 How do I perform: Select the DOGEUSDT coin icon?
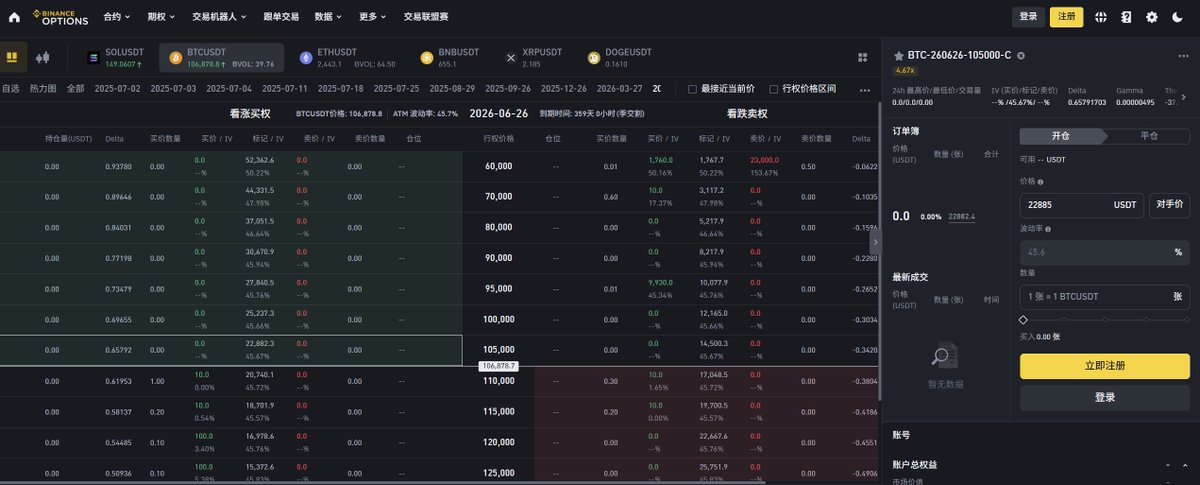point(594,58)
